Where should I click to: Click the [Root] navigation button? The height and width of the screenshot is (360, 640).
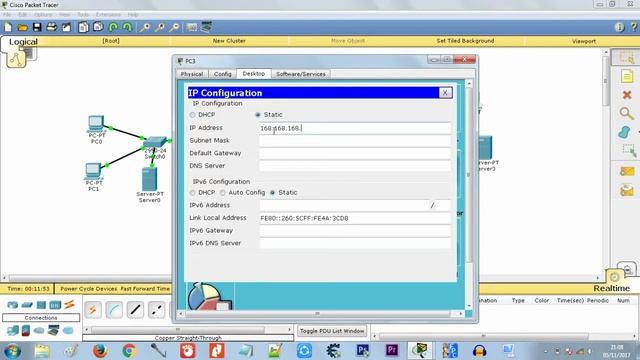(x=111, y=41)
